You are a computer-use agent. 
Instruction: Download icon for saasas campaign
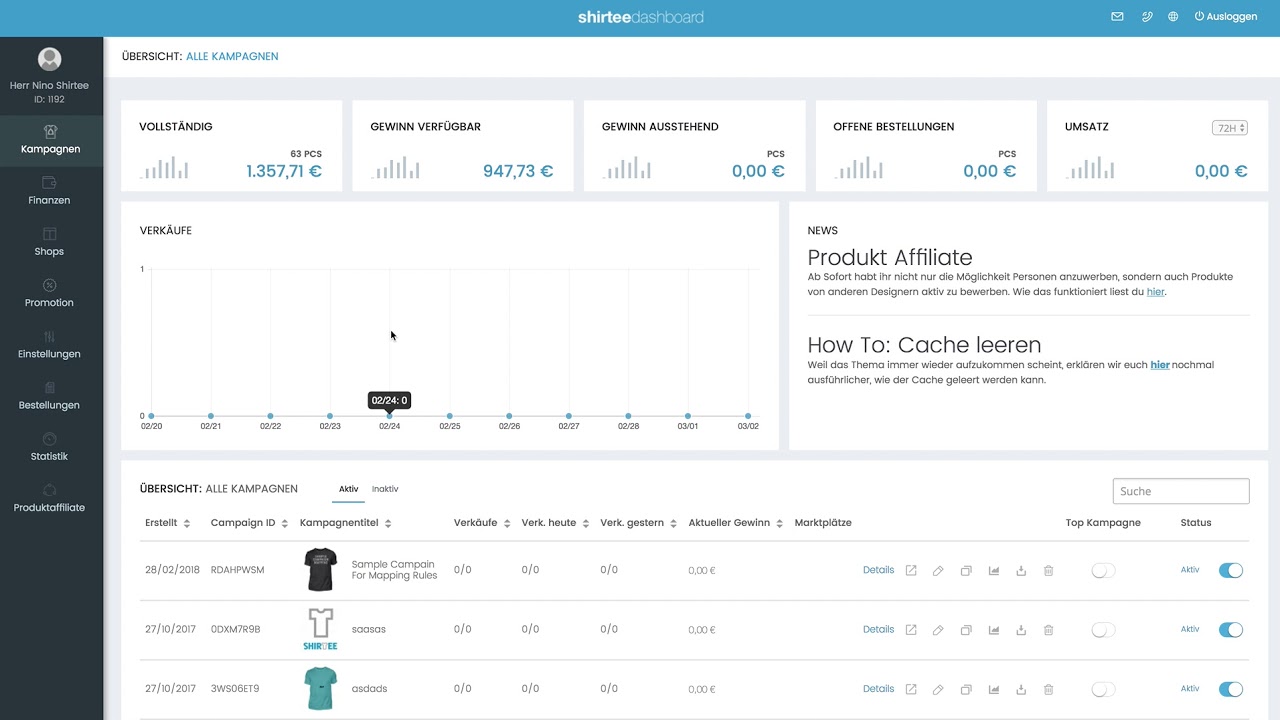click(x=1021, y=630)
